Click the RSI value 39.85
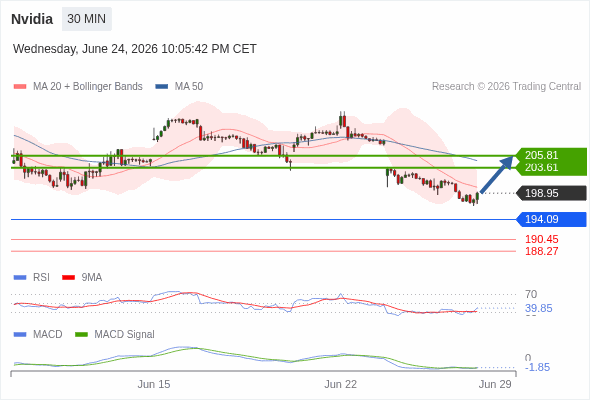The width and height of the screenshot is (590, 400). point(538,309)
